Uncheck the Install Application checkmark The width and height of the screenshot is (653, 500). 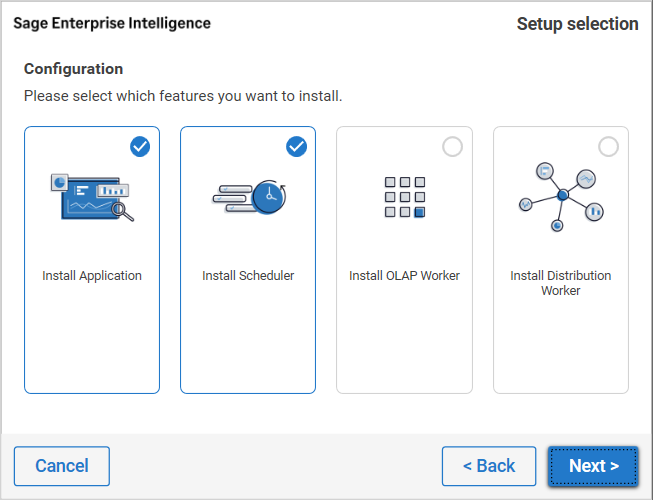click(x=140, y=147)
